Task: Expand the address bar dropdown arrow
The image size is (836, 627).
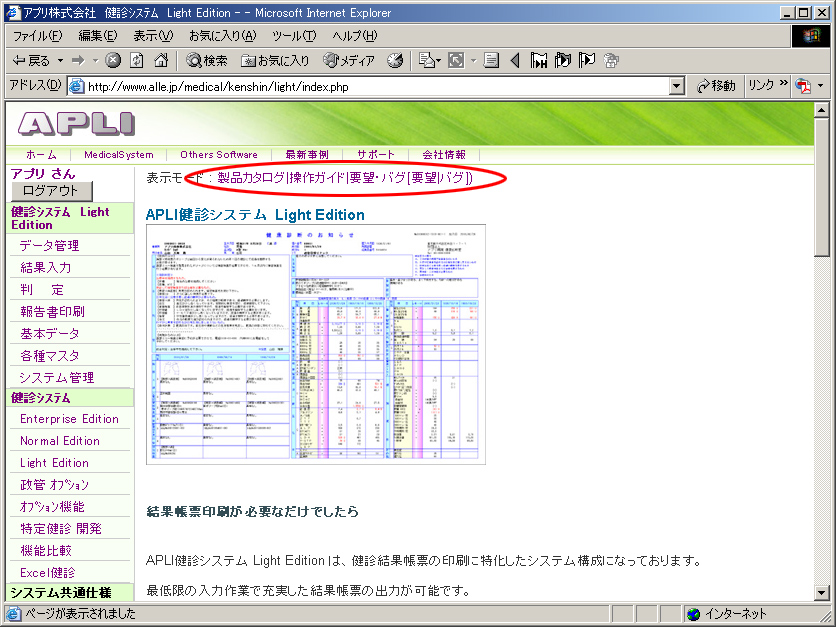Action: click(677, 86)
